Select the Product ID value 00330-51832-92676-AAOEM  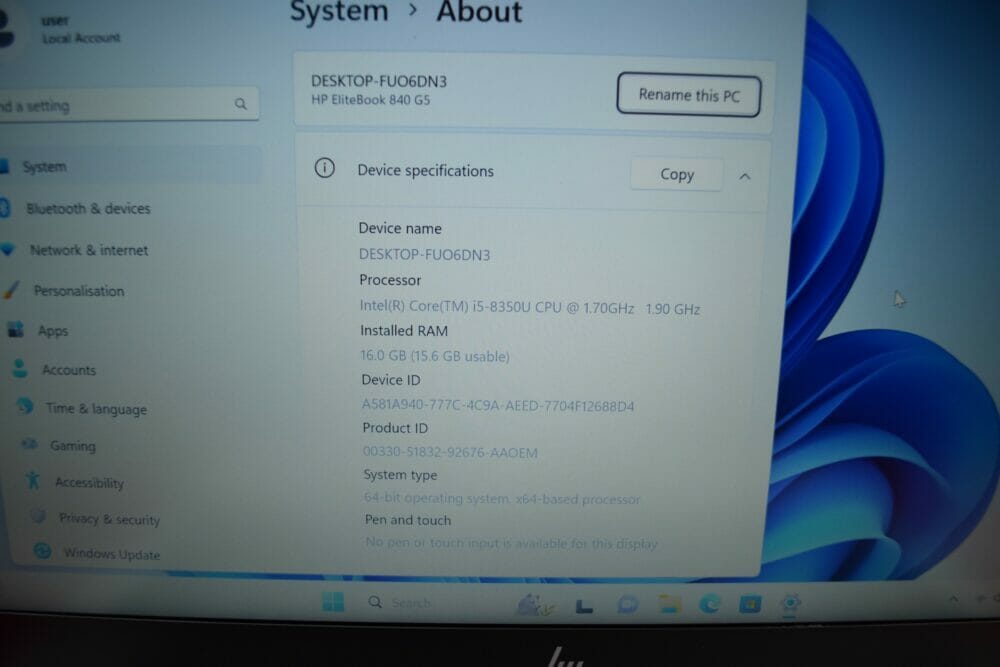(450, 452)
